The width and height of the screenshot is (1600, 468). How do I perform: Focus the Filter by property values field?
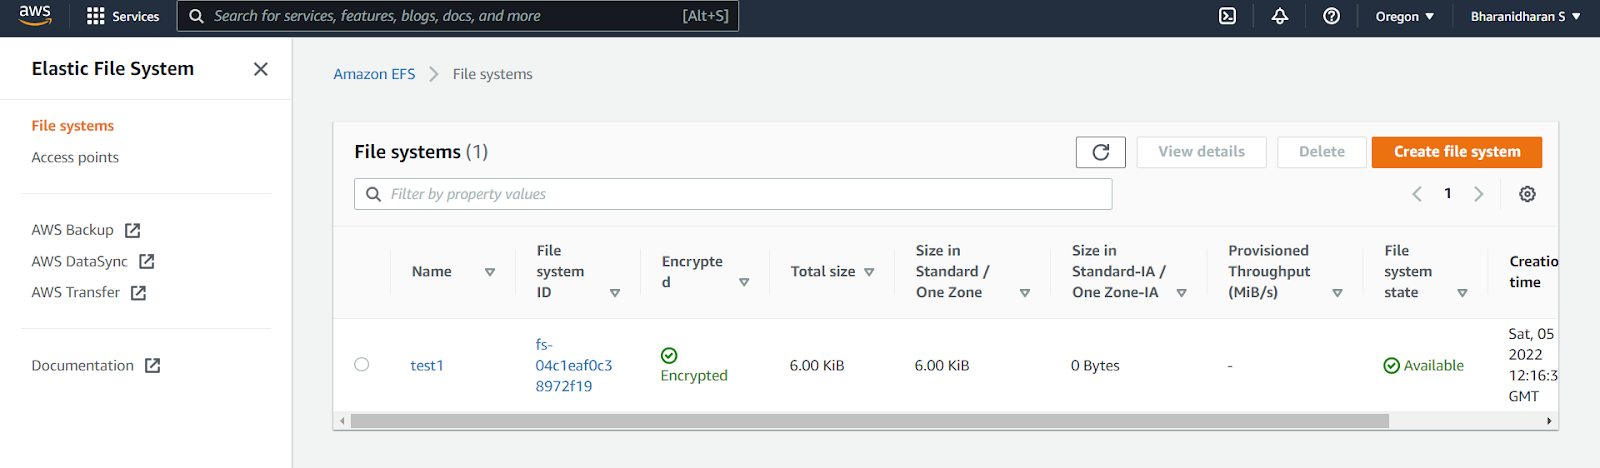[733, 194]
